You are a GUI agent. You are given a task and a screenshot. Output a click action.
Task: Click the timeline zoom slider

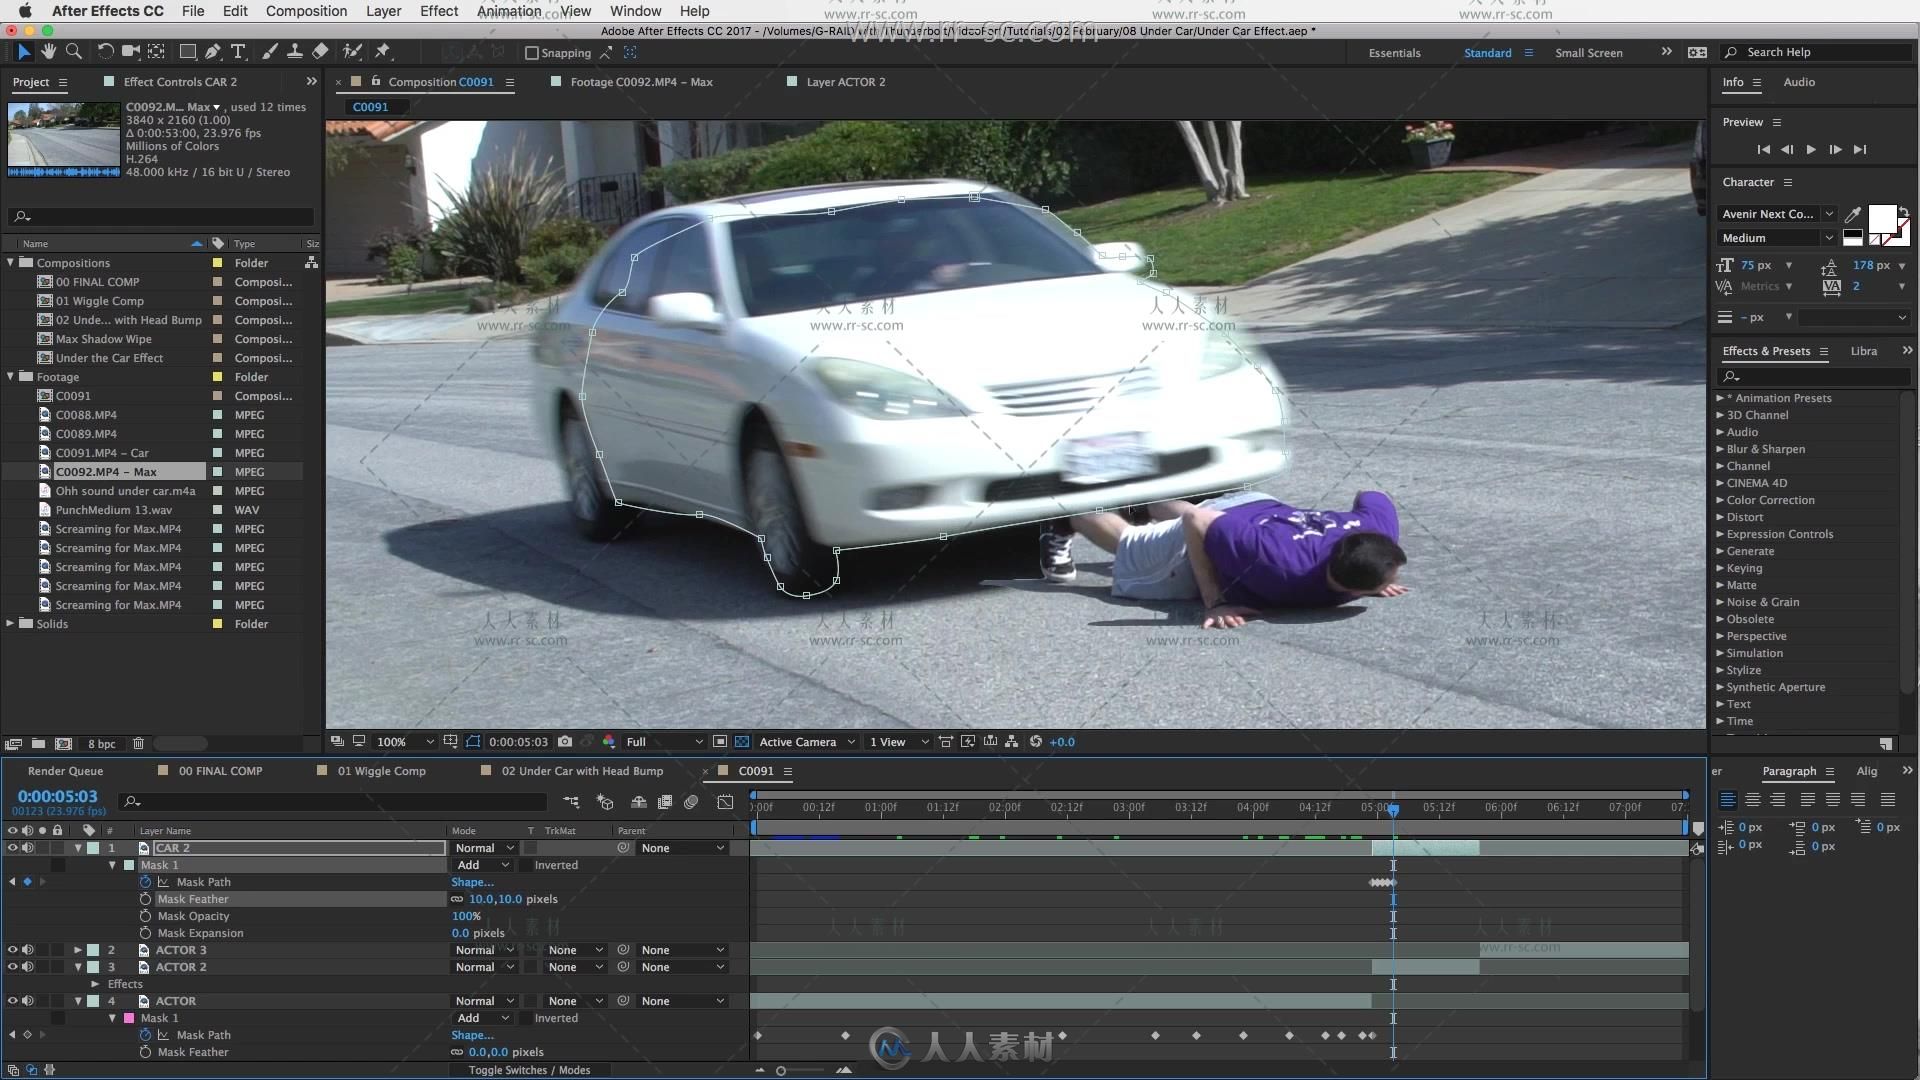click(x=781, y=1071)
